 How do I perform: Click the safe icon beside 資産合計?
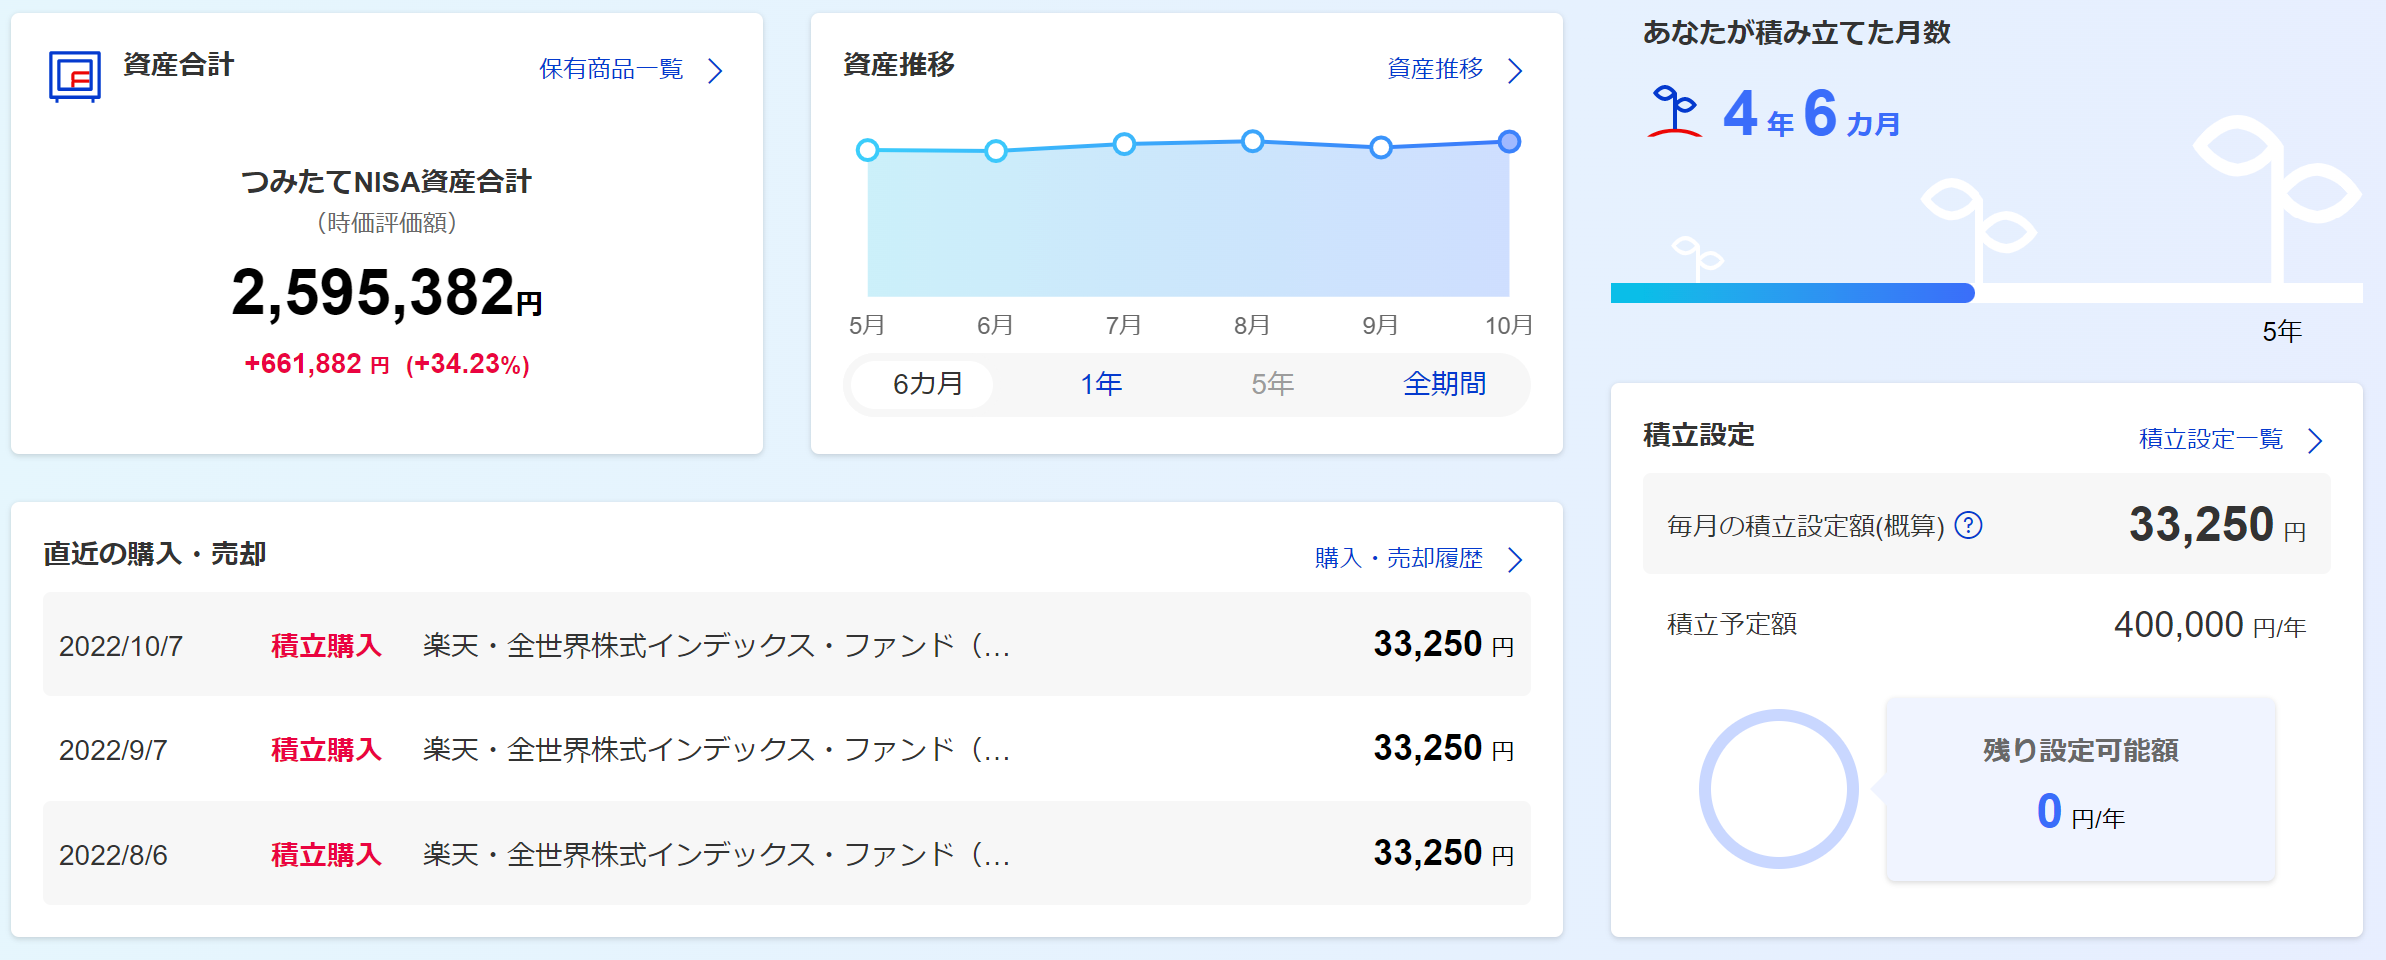[75, 76]
